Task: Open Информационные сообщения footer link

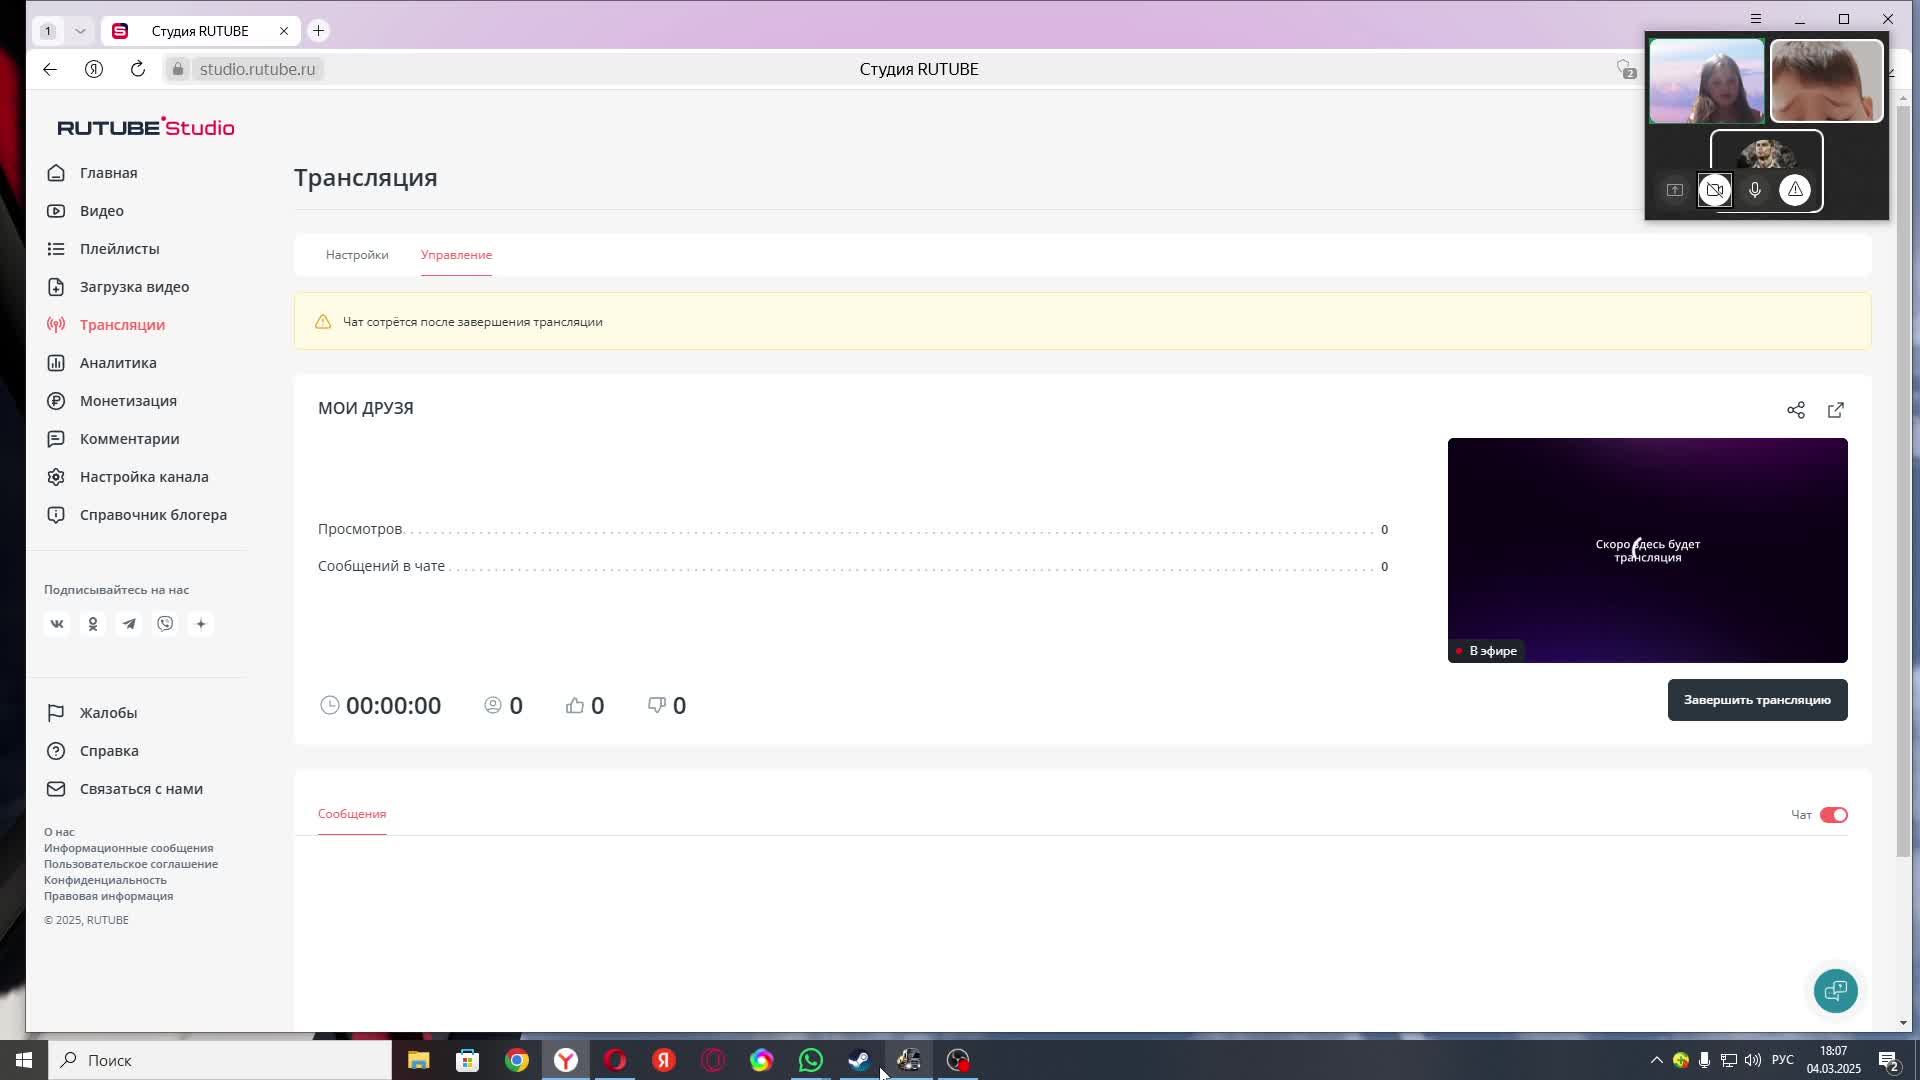Action: [x=128, y=848]
